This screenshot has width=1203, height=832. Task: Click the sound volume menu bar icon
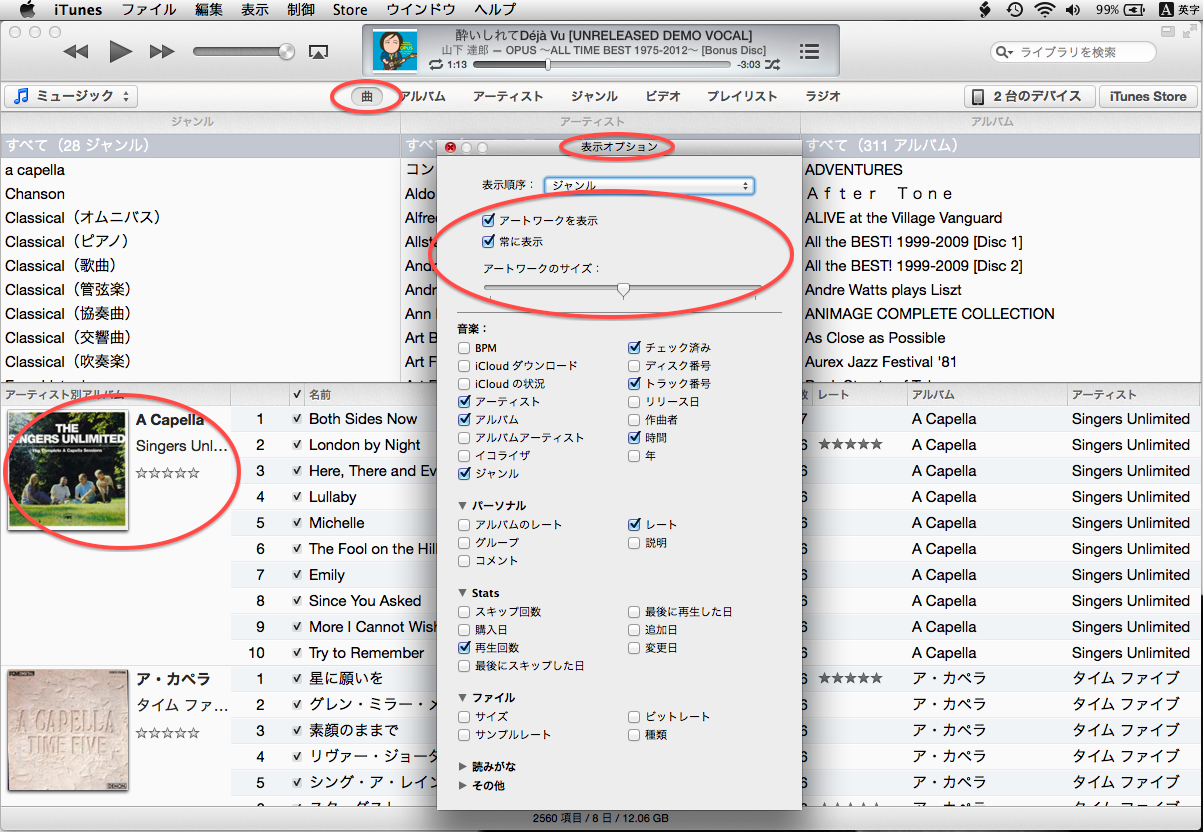tap(1074, 10)
